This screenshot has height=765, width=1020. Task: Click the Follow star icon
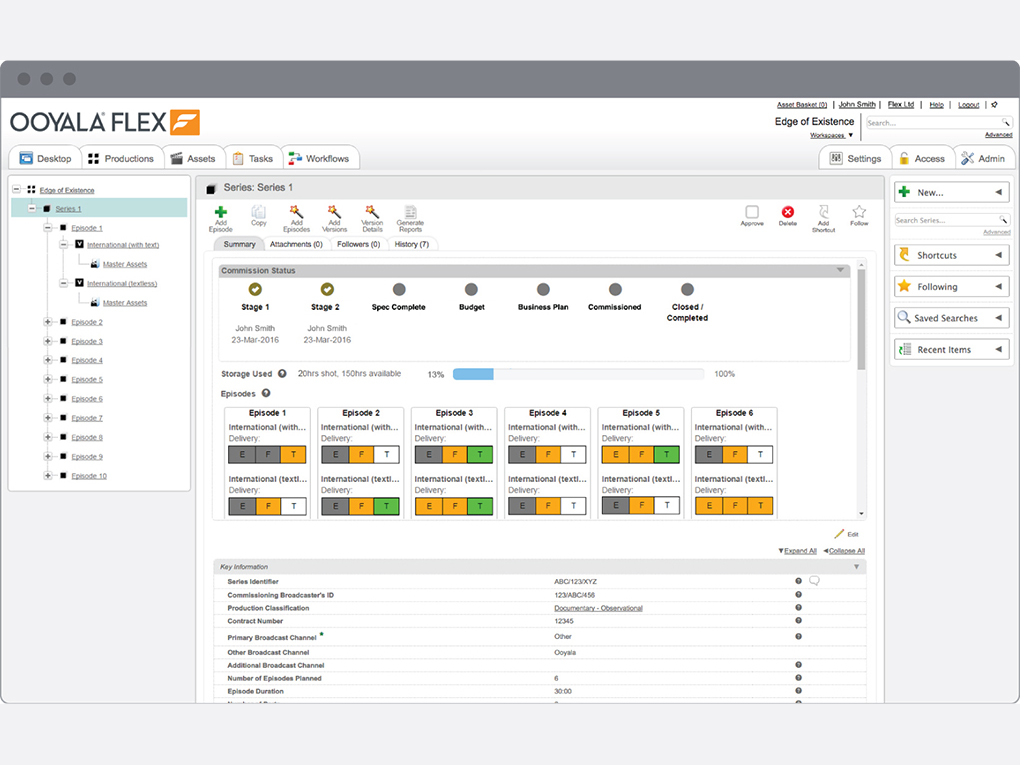click(x=859, y=212)
